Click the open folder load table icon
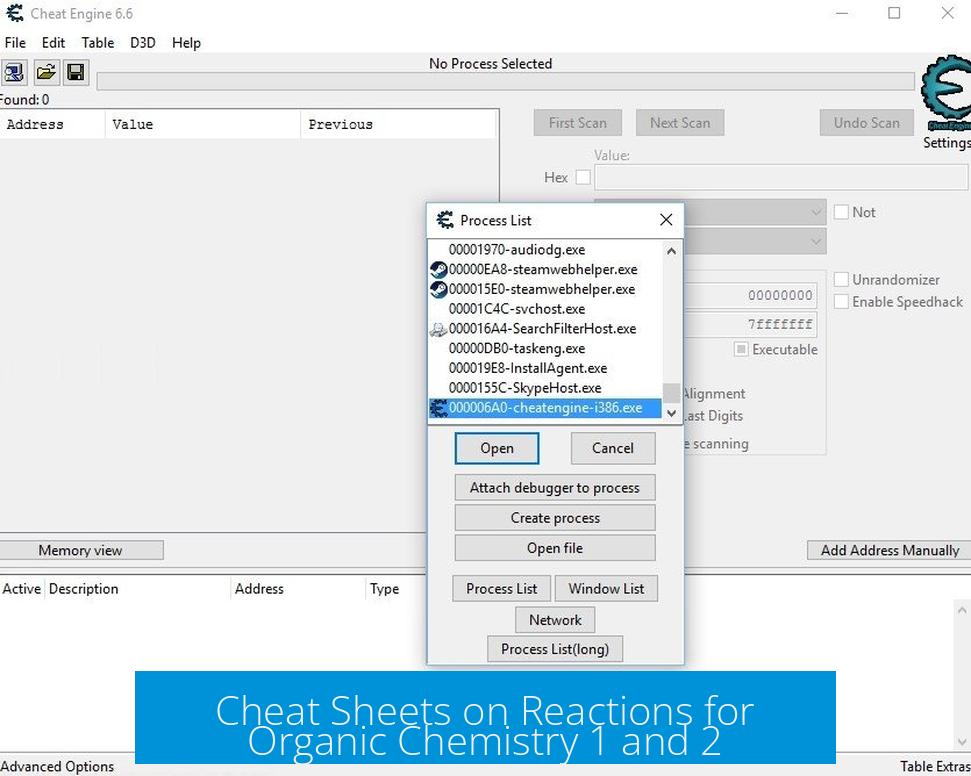Viewport: 971px width, 776px height. point(45,72)
